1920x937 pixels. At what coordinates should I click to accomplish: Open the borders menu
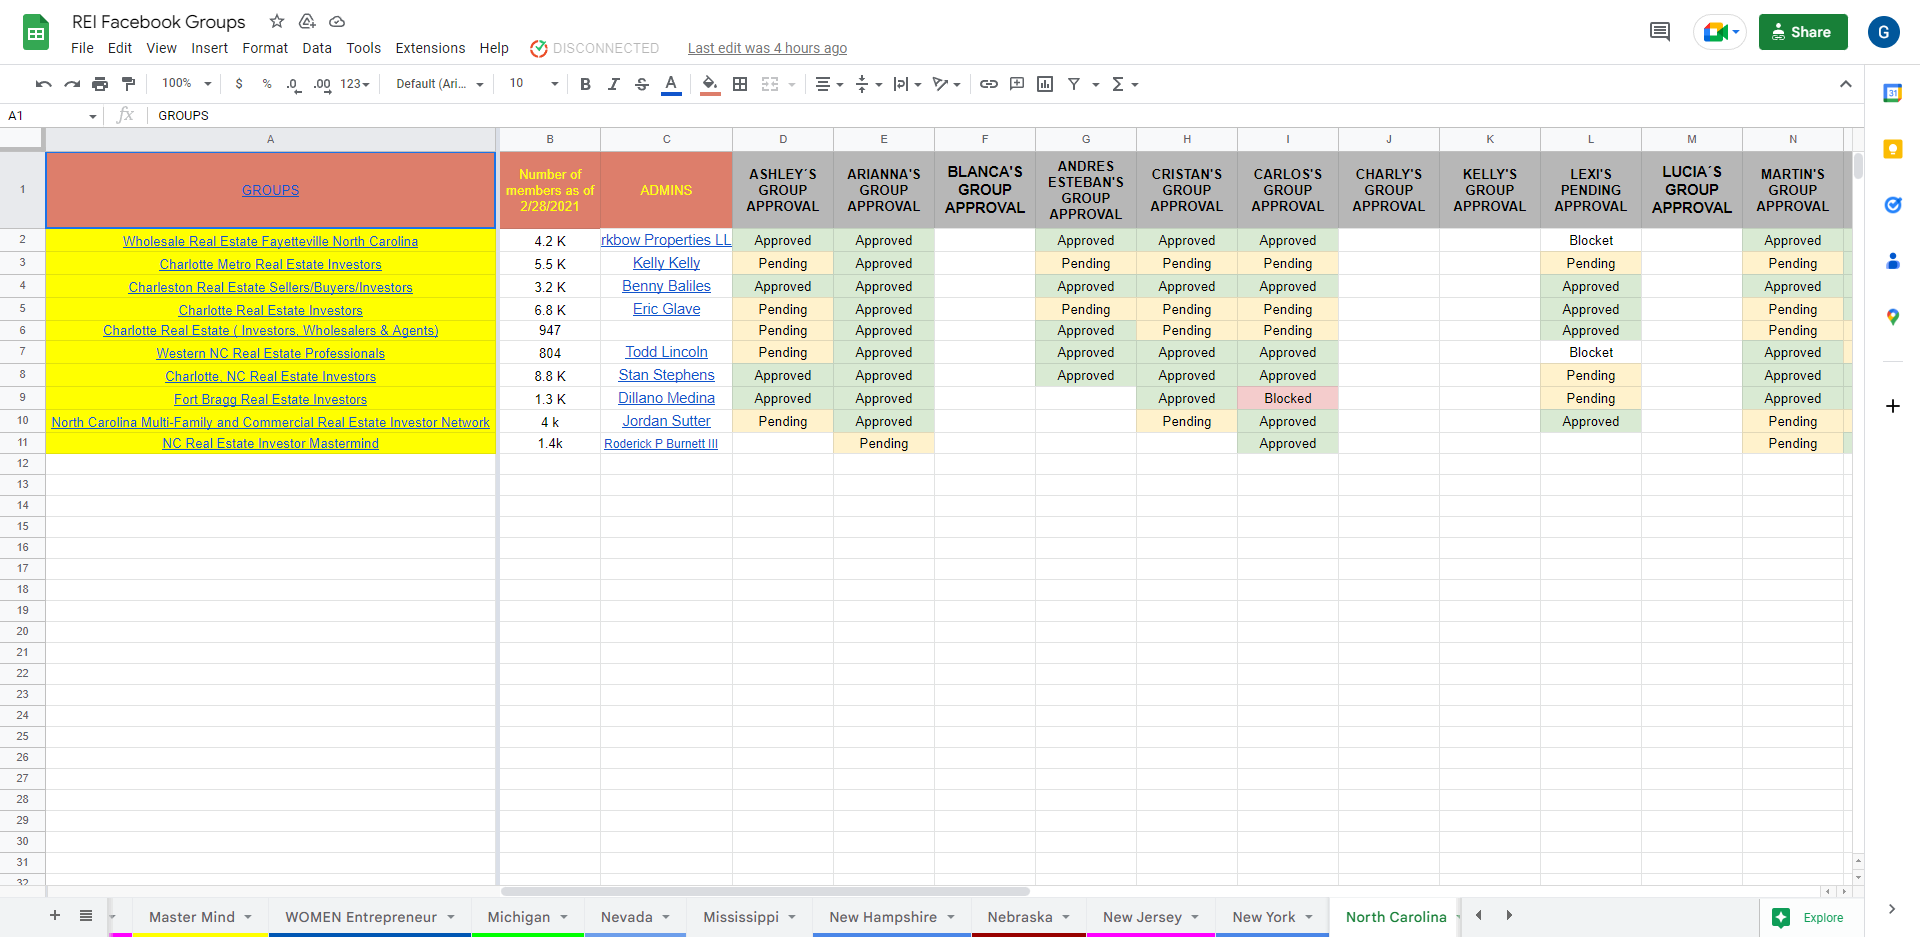coord(740,84)
